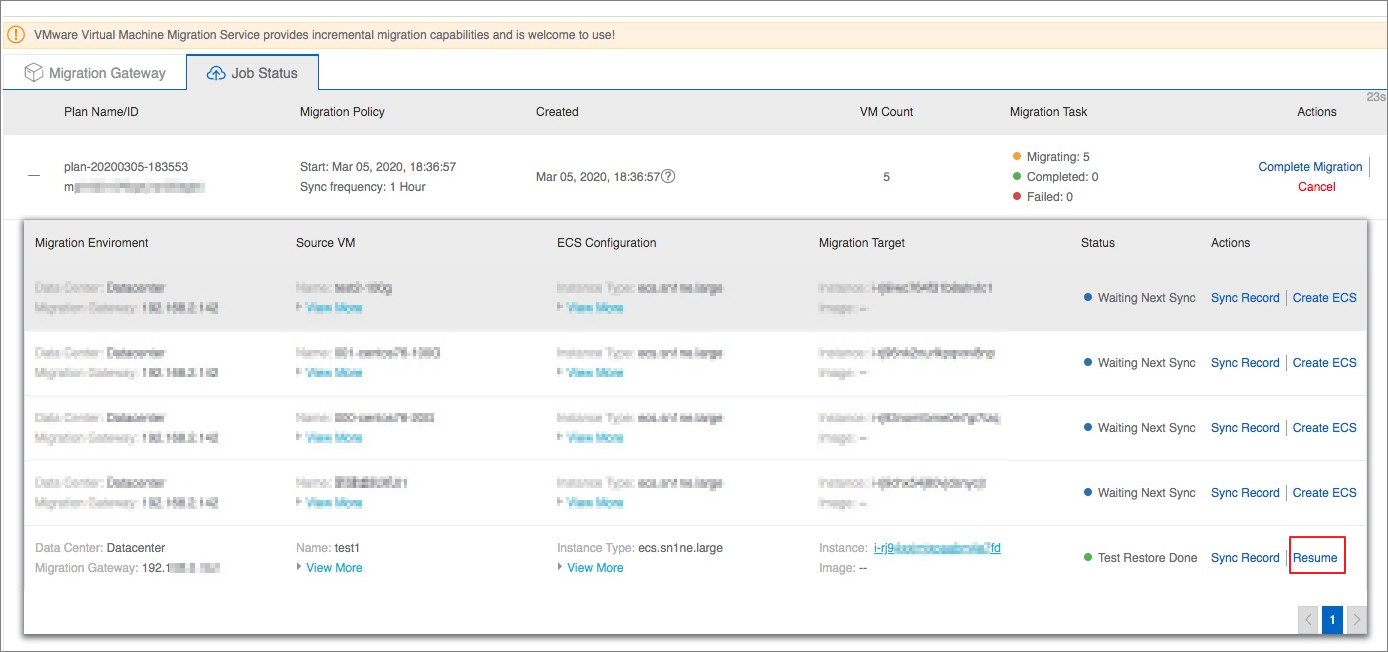Click the Instance Type: ecs.sn1ne.large text
The width and height of the screenshot is (1388, 652).
640,548
